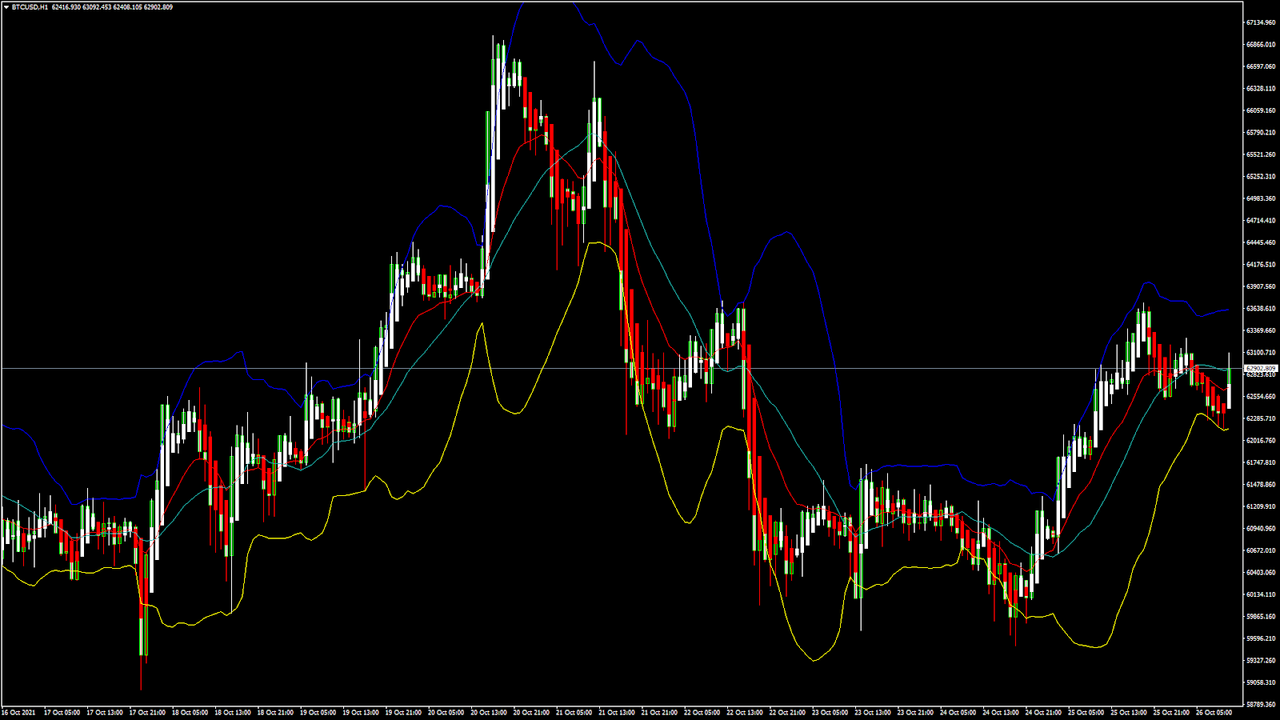Click the 20 Oct 13:00 time label

490,713
